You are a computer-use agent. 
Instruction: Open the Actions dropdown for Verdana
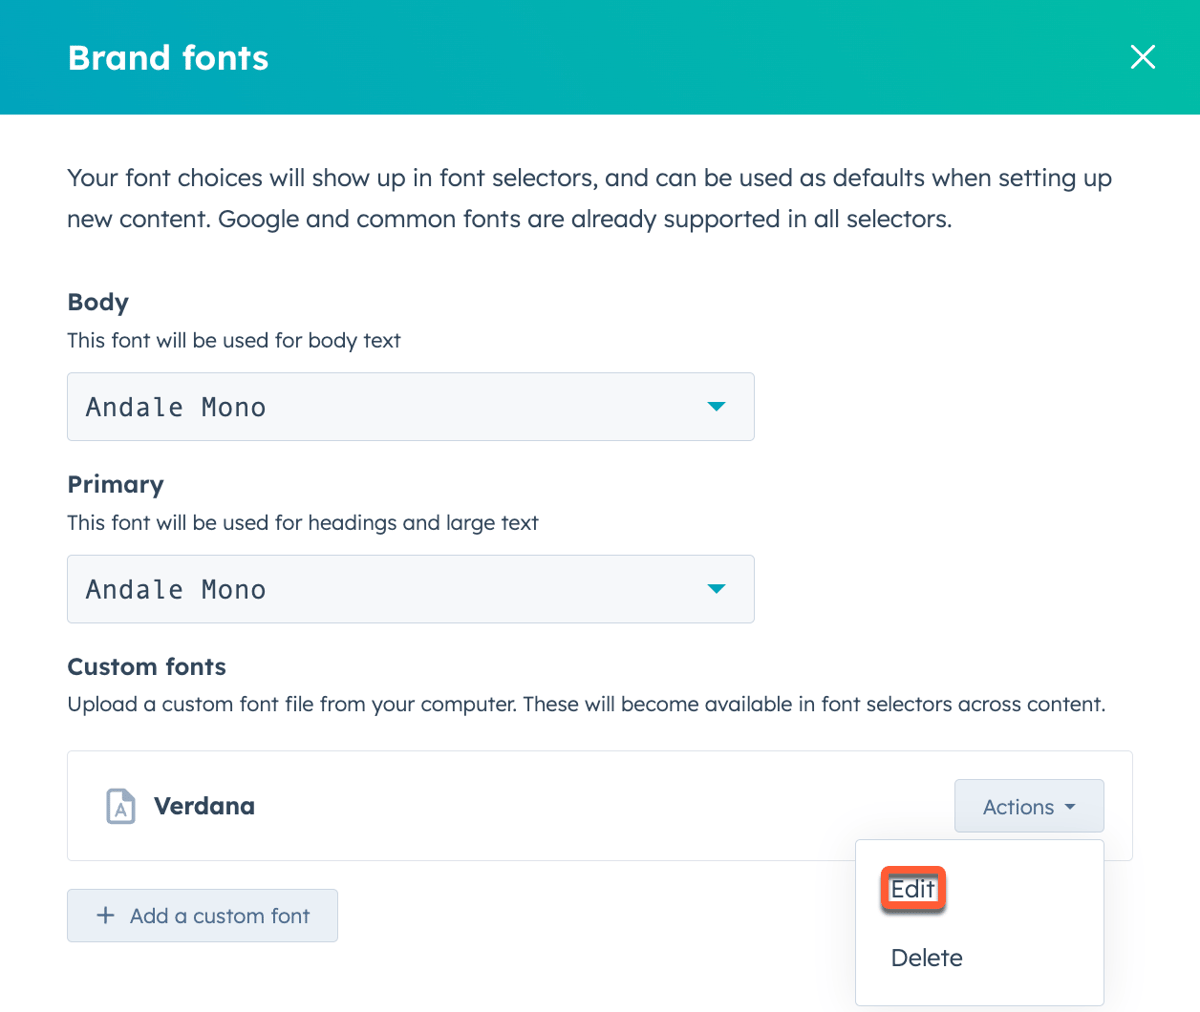click(x=1029, y=806)
